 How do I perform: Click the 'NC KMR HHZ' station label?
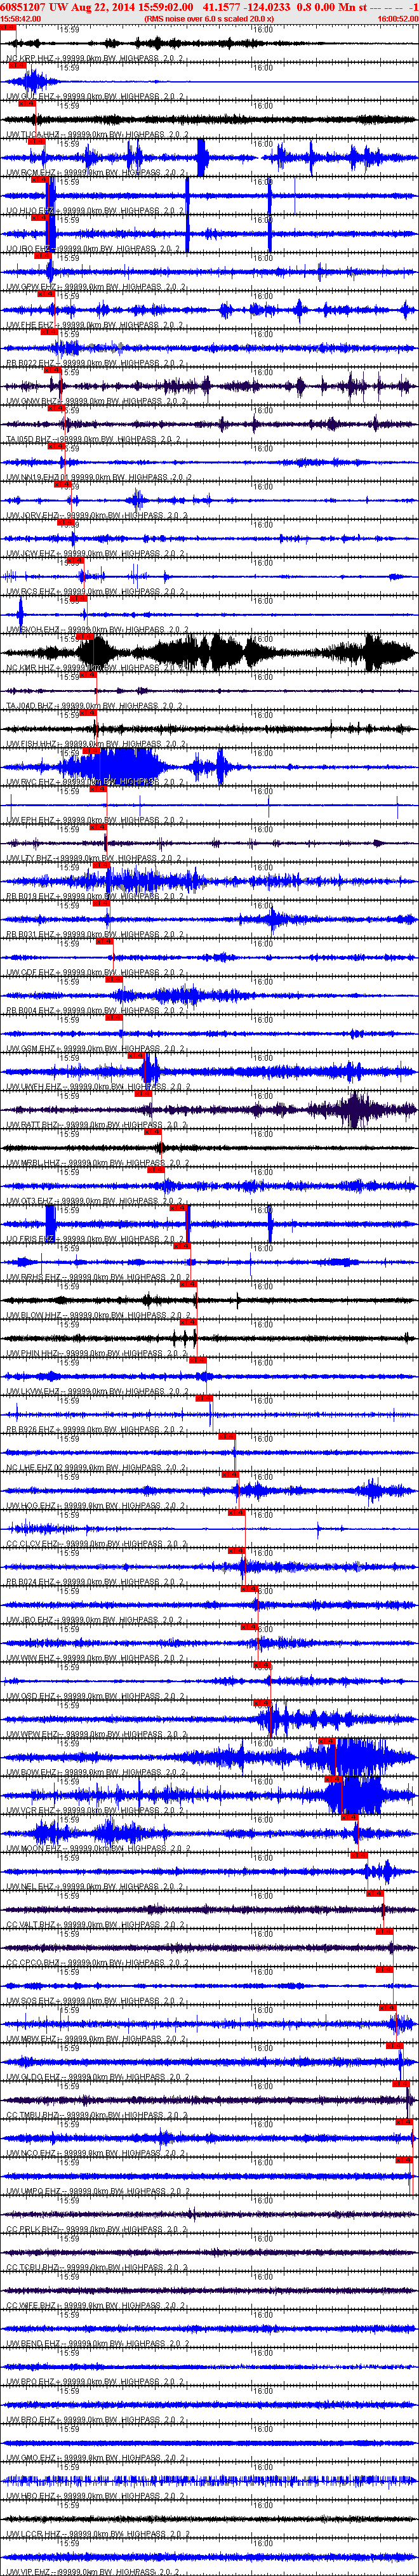pos(31,667)
